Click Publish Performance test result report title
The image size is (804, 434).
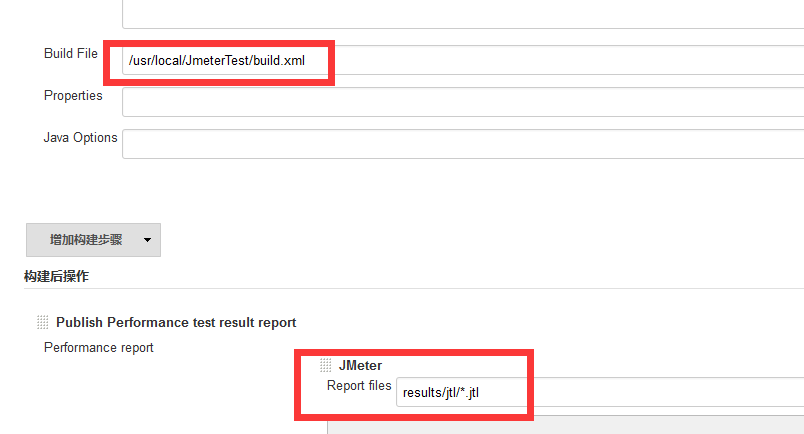click(176, 322)
